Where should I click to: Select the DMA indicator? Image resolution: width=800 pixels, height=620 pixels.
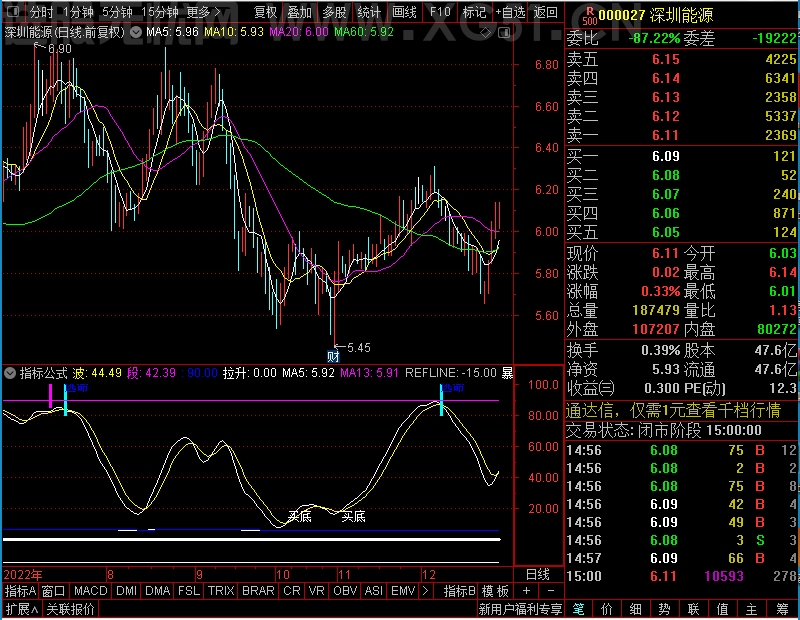157,591
